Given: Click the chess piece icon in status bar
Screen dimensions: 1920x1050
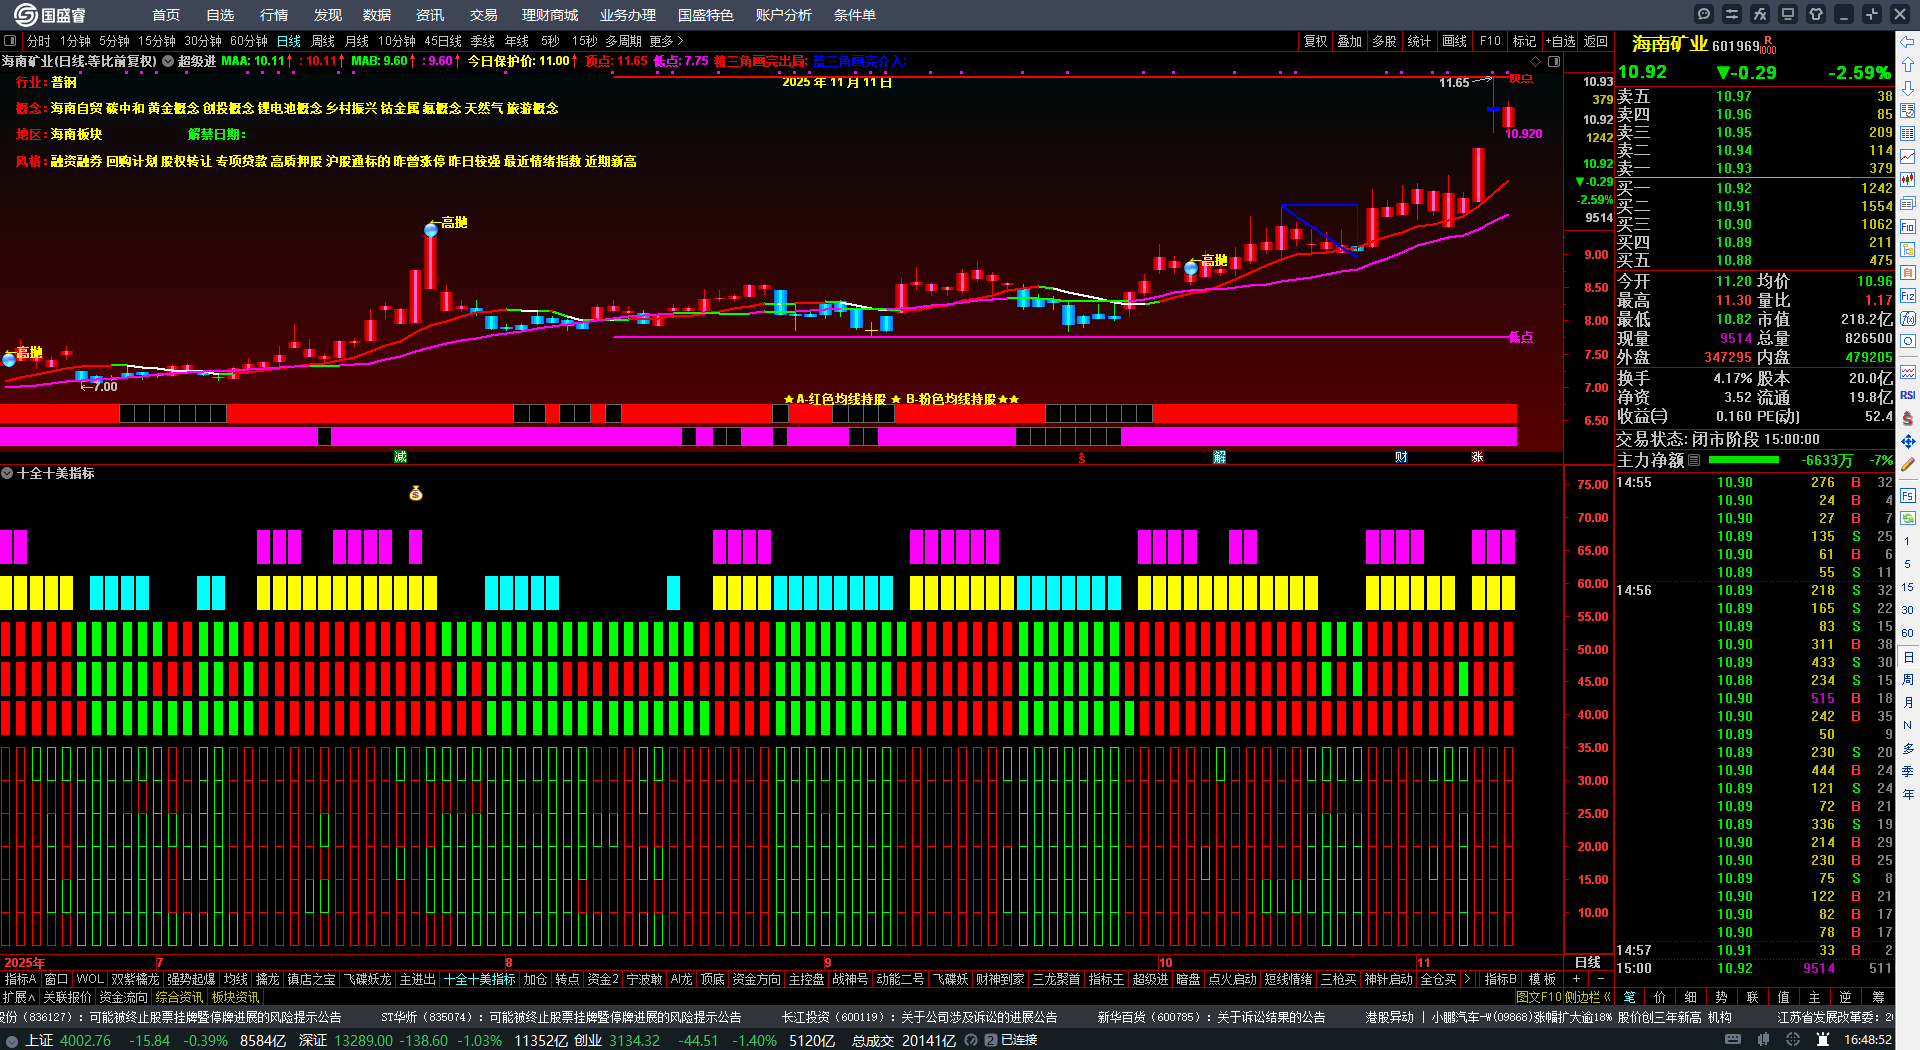Looking at the screenshot, I should 1823,1040.
